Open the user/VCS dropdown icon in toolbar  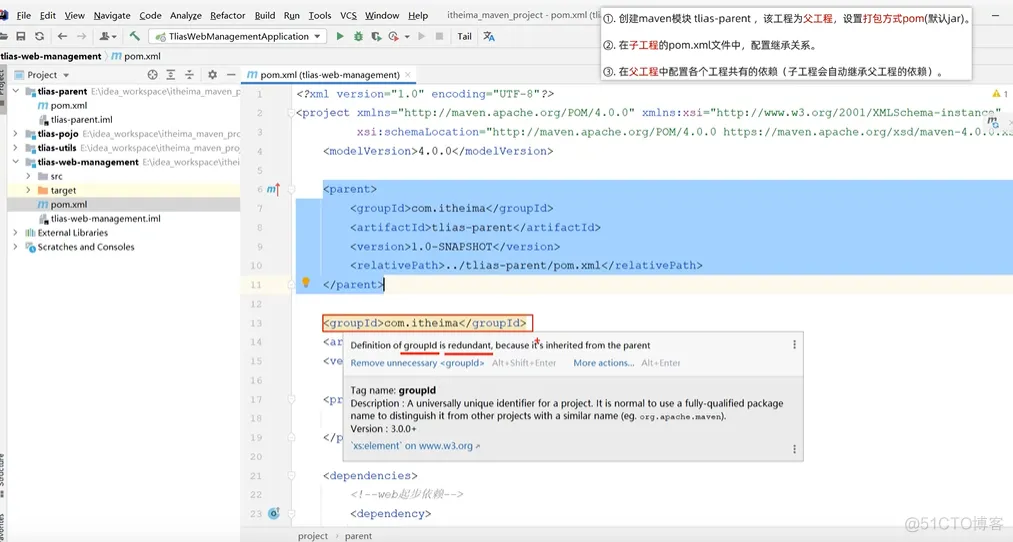click(x=108, y=37)
